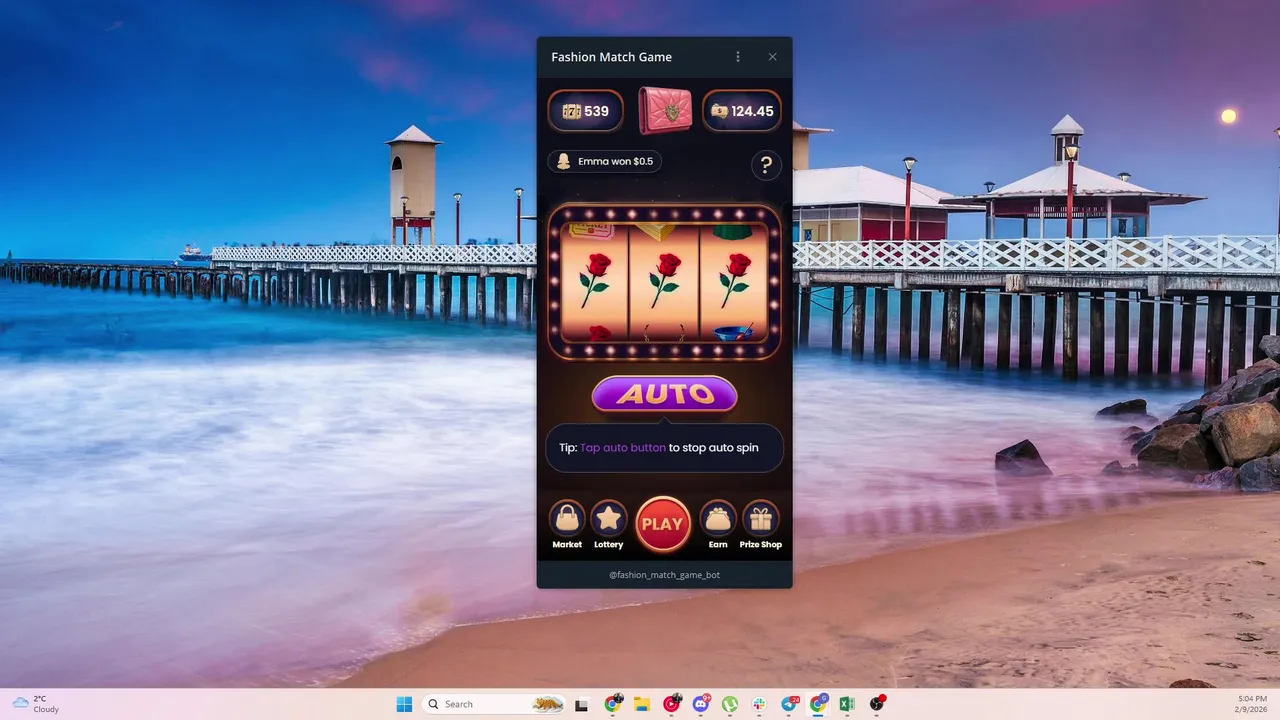
Task: Select the pink handbag at the top
Action: click(x=665, y=110)
